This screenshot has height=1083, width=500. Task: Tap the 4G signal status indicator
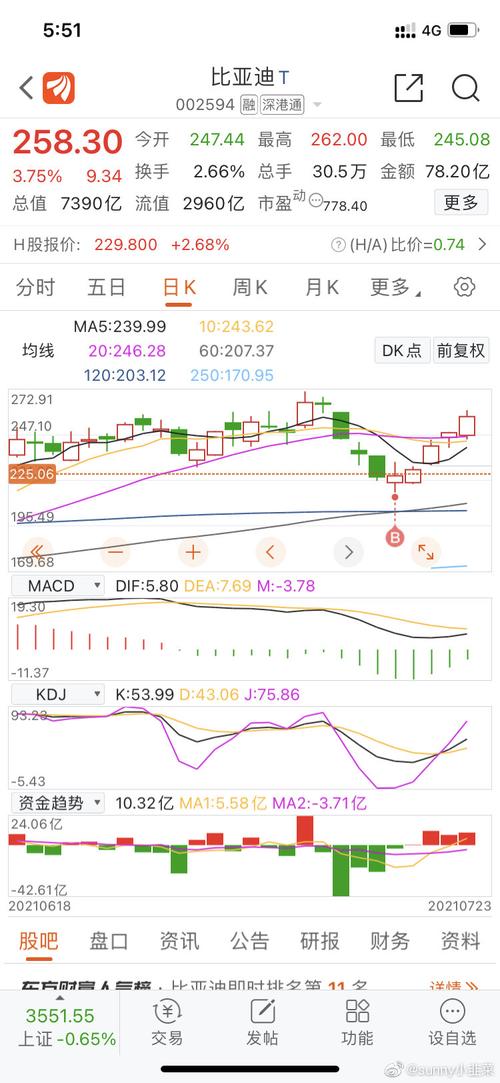coord(431,30)
